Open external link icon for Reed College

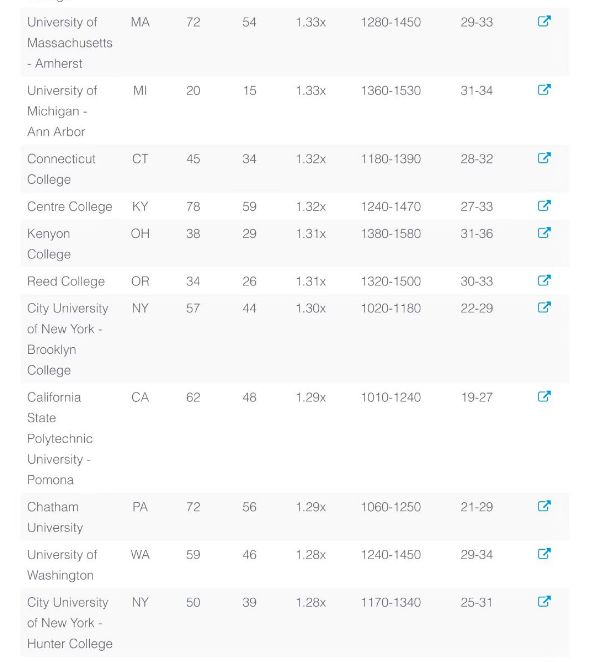pos(544,280)
